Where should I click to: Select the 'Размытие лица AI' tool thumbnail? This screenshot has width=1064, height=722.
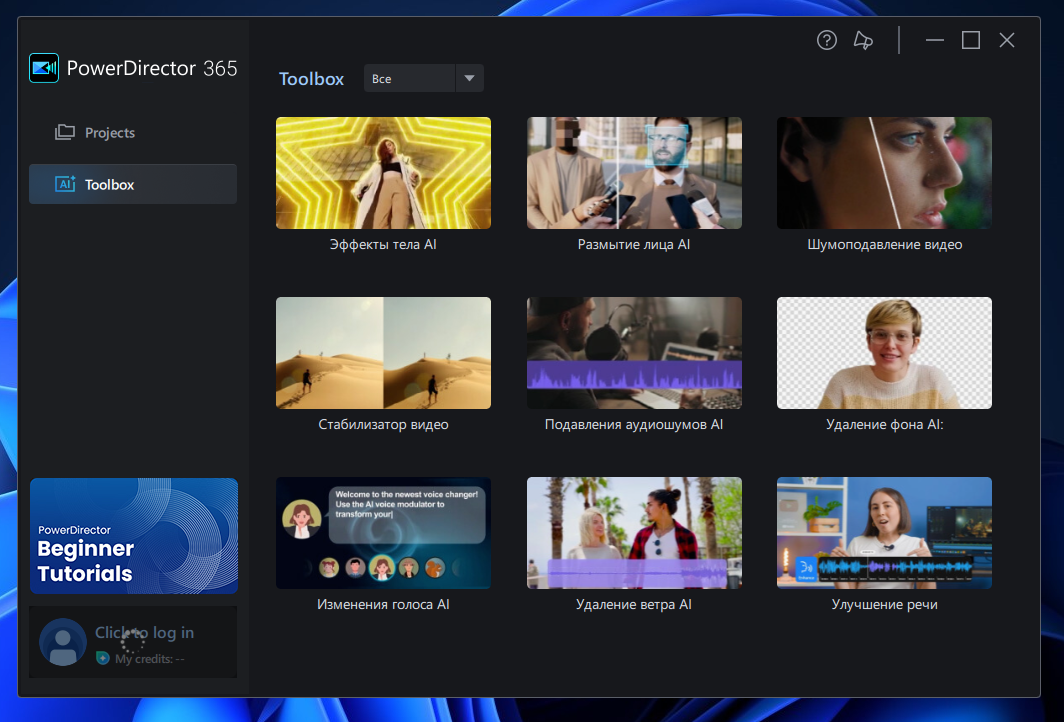coord(634,173)
